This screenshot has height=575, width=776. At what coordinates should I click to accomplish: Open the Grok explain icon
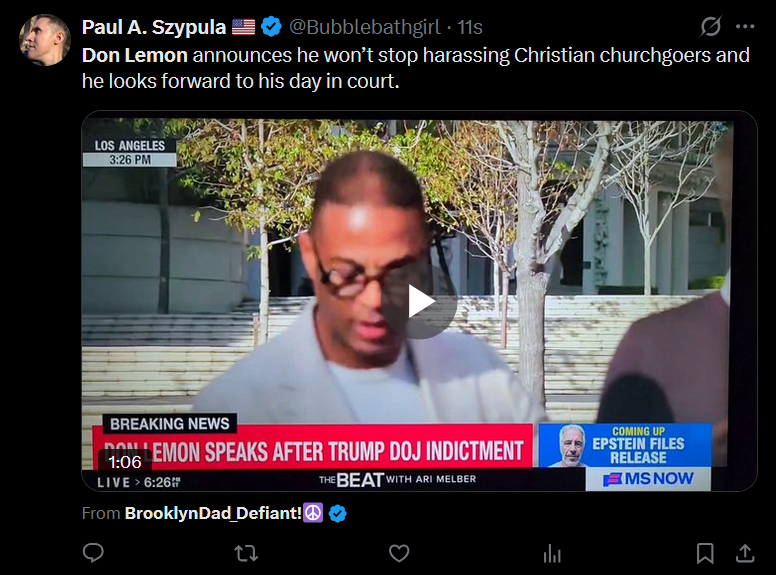point(710,27)
